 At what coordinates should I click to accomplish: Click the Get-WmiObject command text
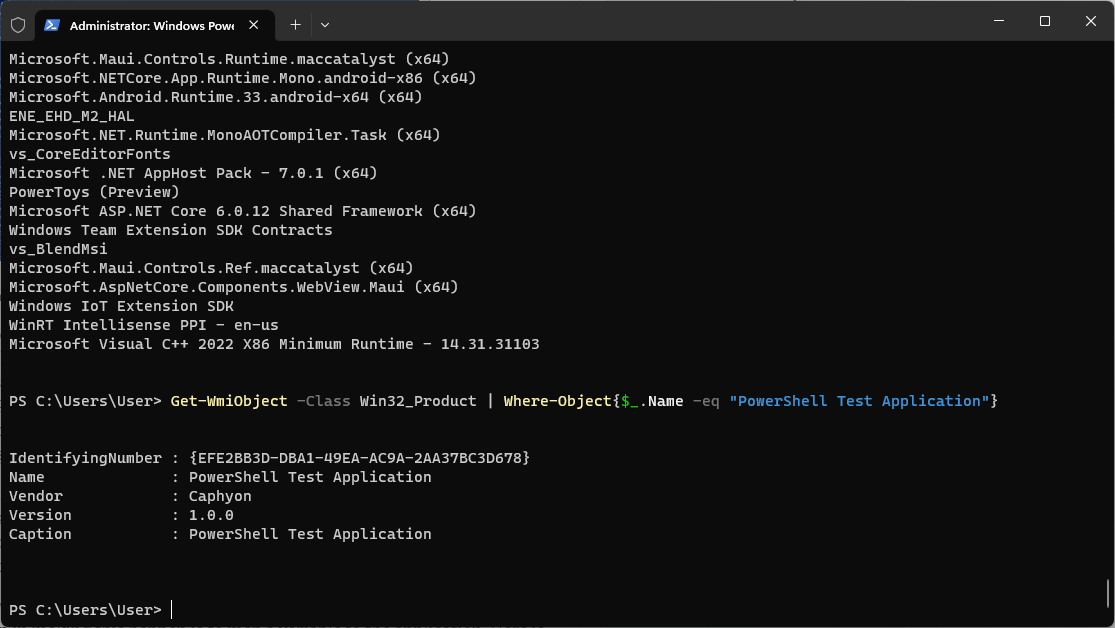click(229, 401)
